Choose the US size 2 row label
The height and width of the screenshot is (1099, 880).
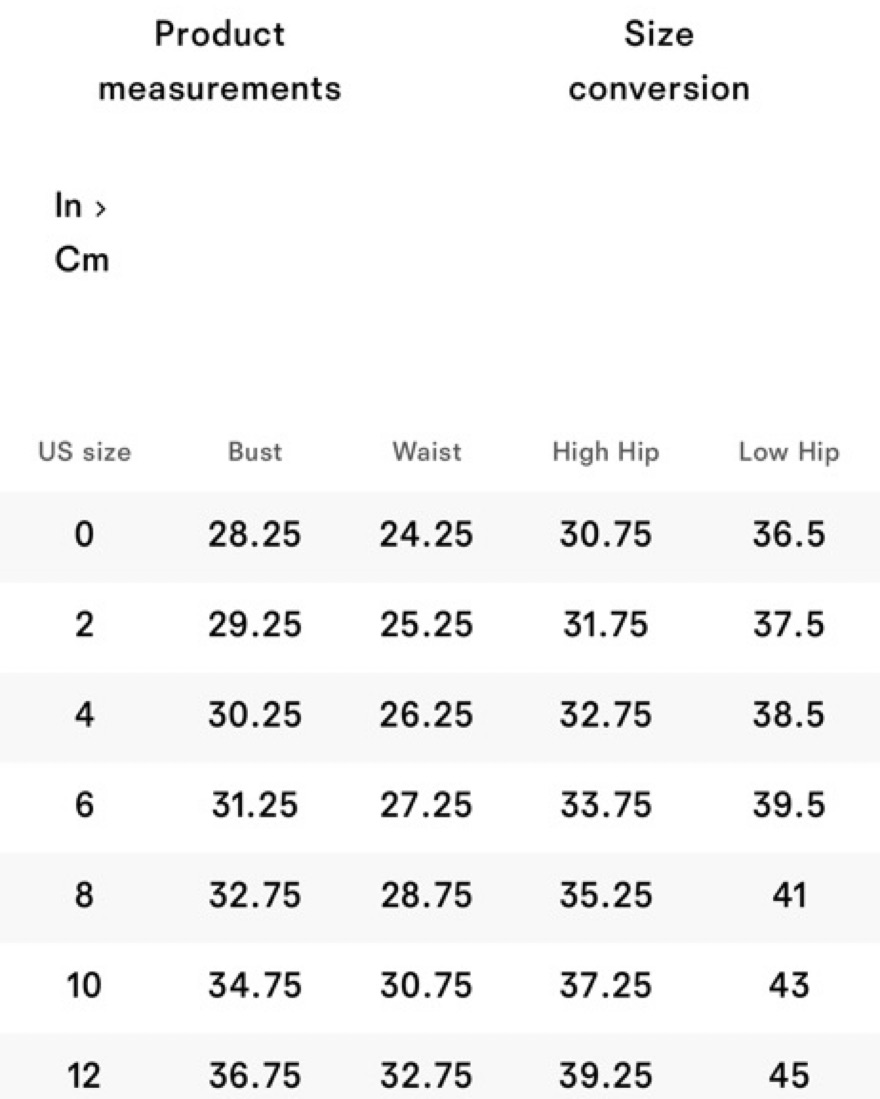(x=84, y=625)
